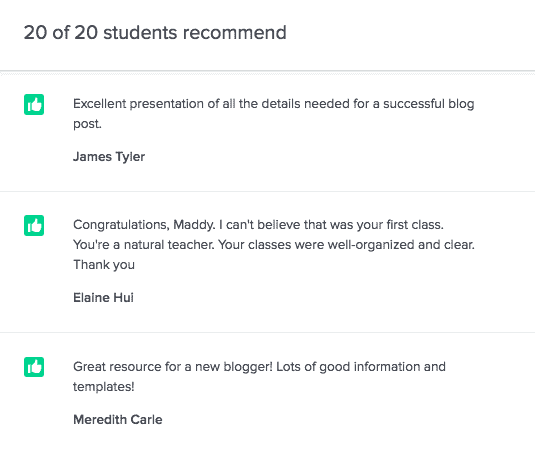The width and height of the screenshot is (535, 451).
Task: Click 'Lots of good information' in Meredith's review
Action: (x=348, y=367)
